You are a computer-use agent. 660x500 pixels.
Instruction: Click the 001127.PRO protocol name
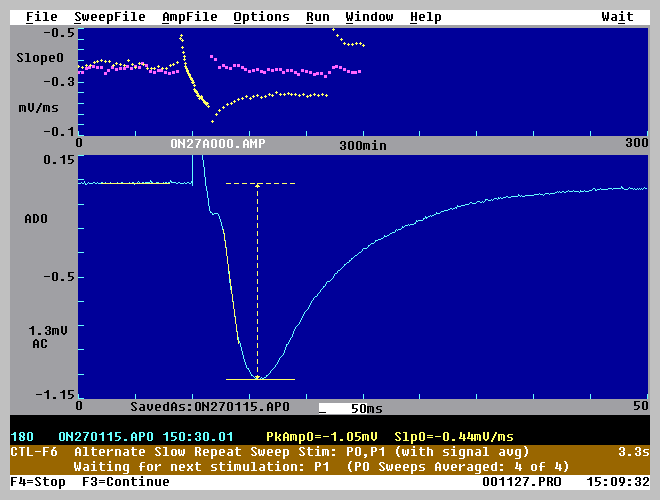521,481
